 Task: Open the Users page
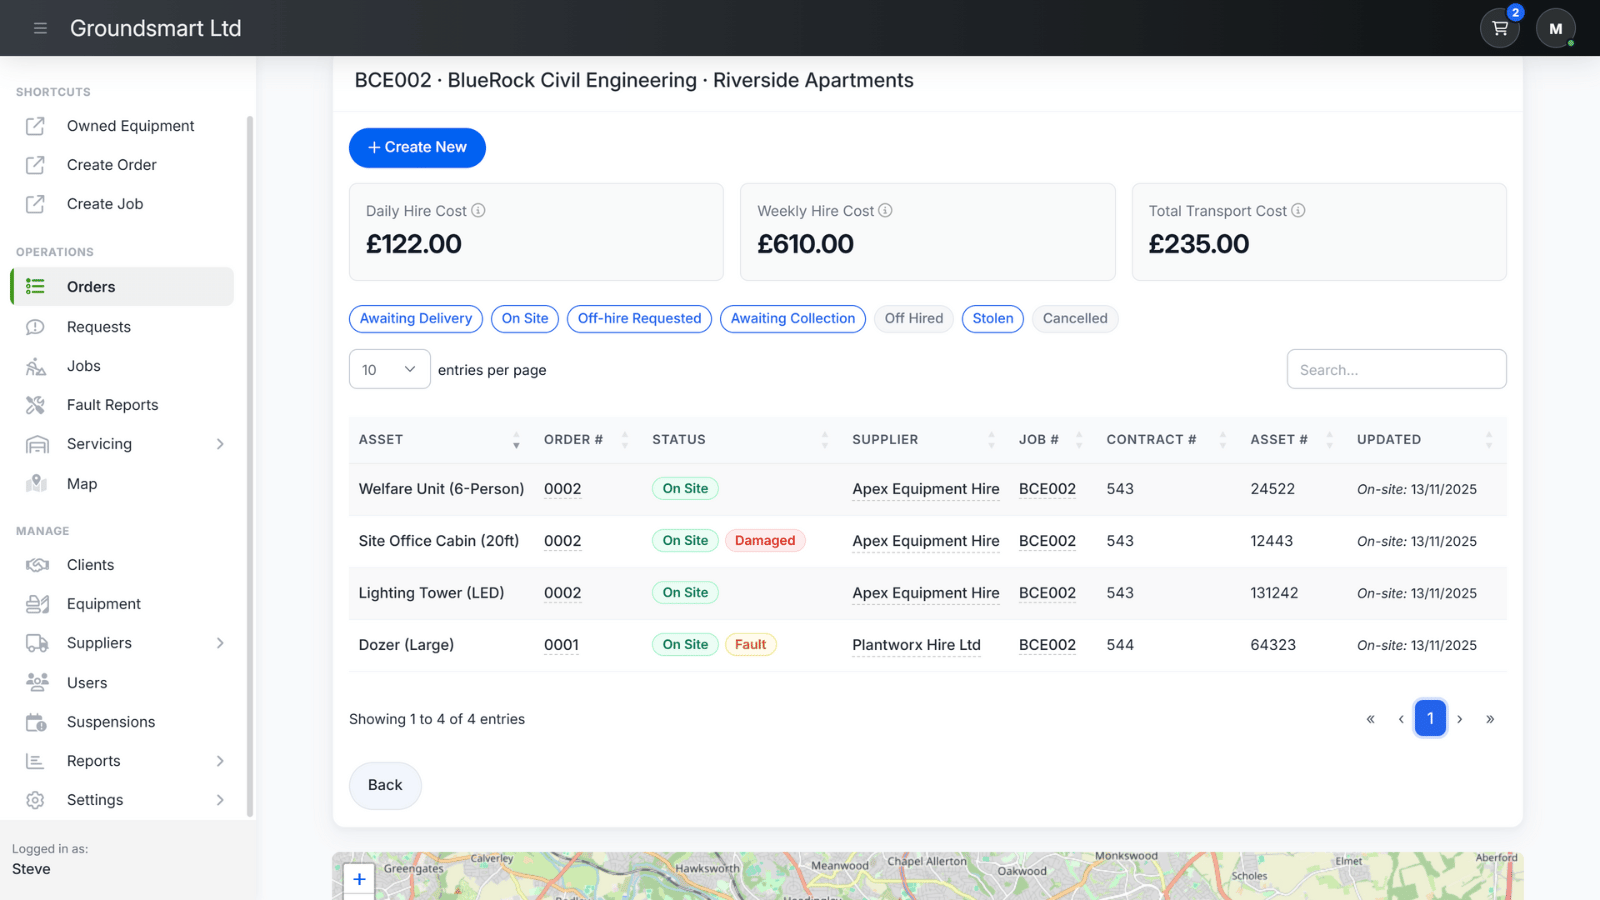[87, 682]
